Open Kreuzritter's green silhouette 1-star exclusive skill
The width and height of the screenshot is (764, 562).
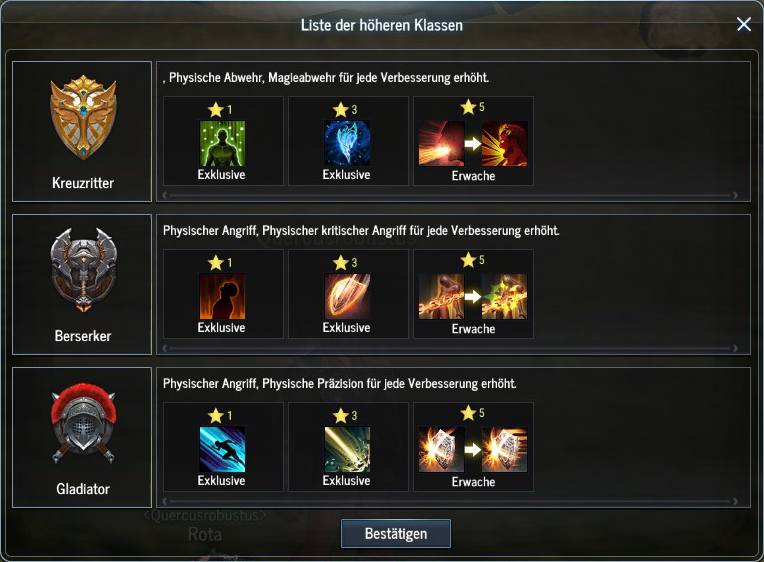pyautogui.click(x=222, y=144)
